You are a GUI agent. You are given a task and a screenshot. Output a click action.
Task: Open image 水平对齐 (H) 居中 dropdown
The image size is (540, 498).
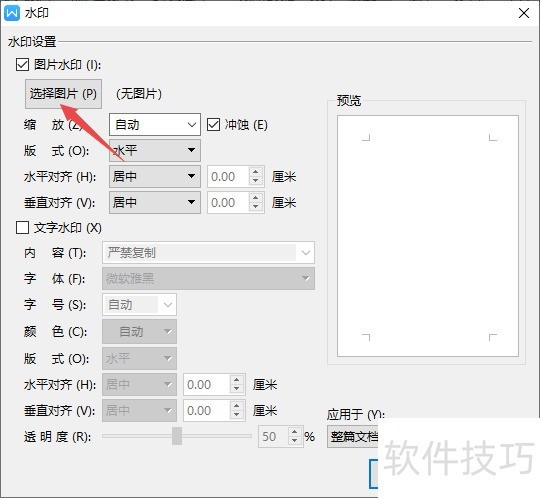[x=155, y=176]
